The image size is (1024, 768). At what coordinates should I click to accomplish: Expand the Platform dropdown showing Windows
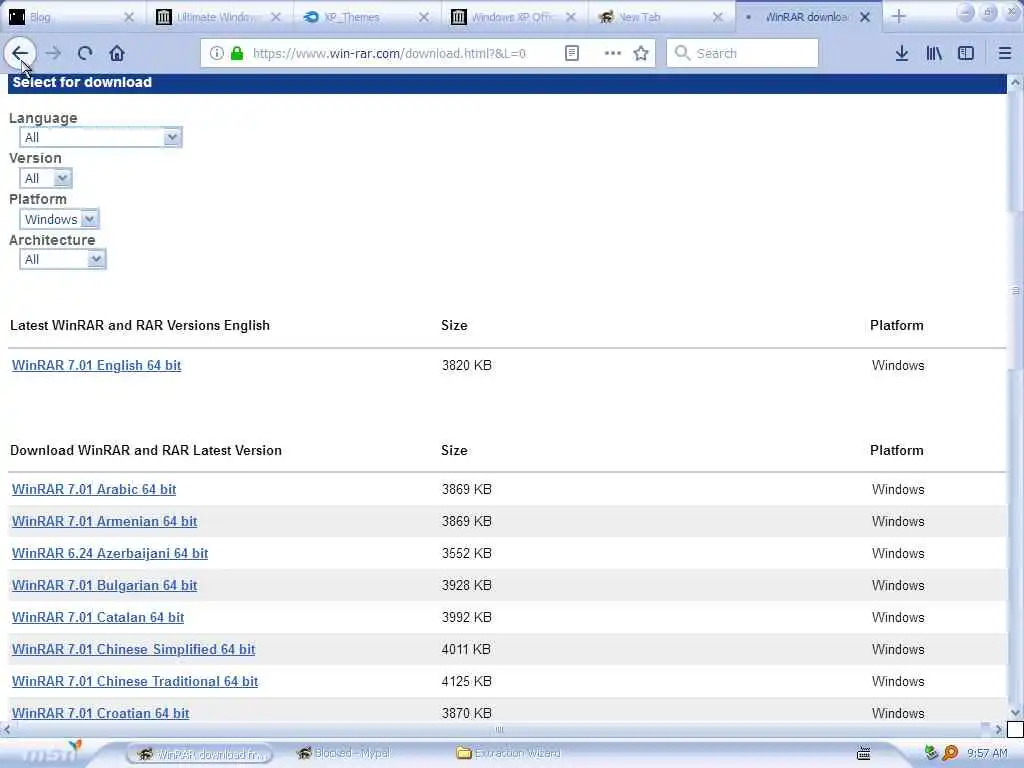click(59, 219)
